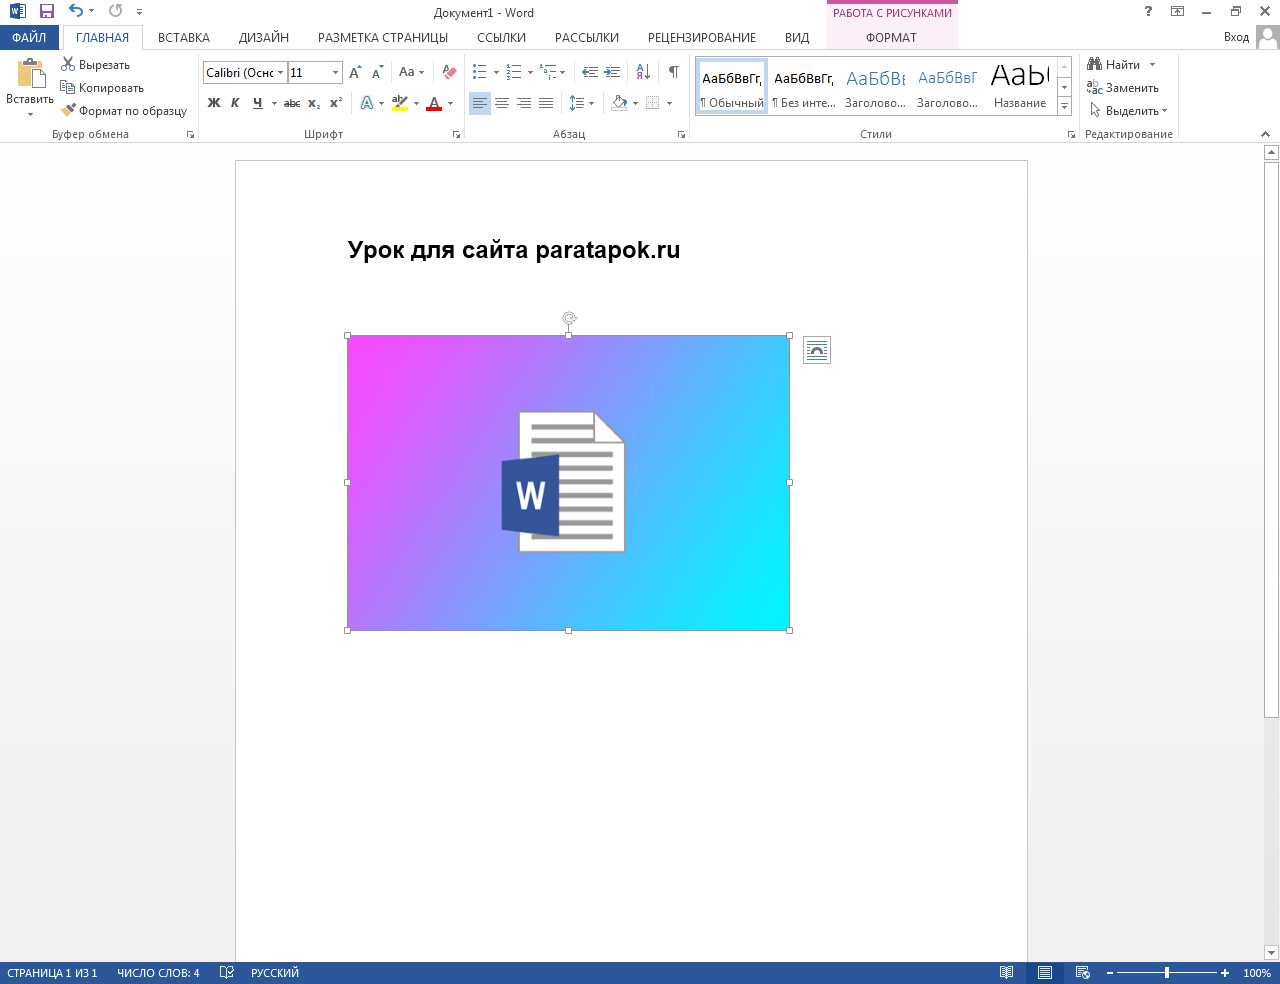Click Format Painter (Формат по образцу)

[x=124, y=111]
